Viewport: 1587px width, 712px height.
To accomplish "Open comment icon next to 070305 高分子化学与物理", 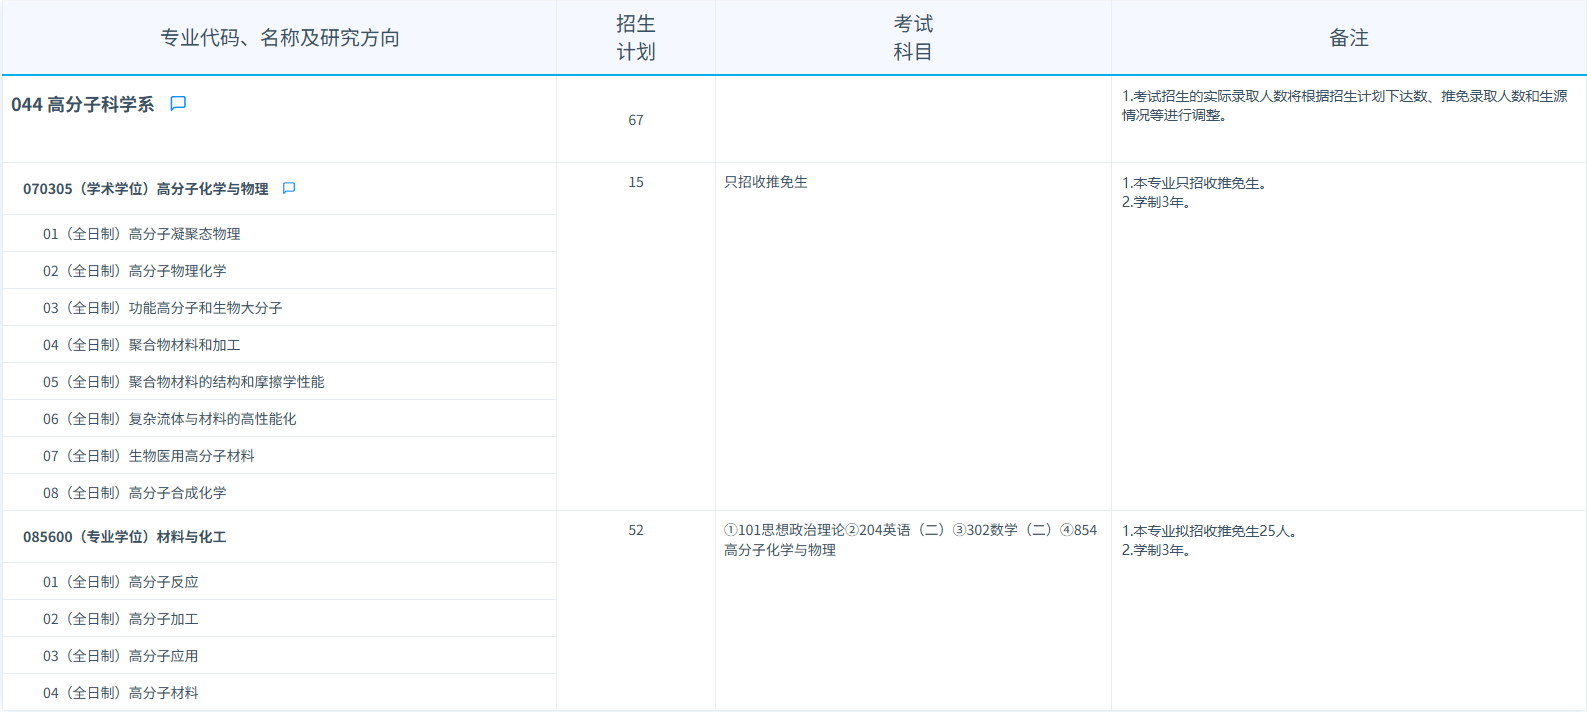I will 289,189.
